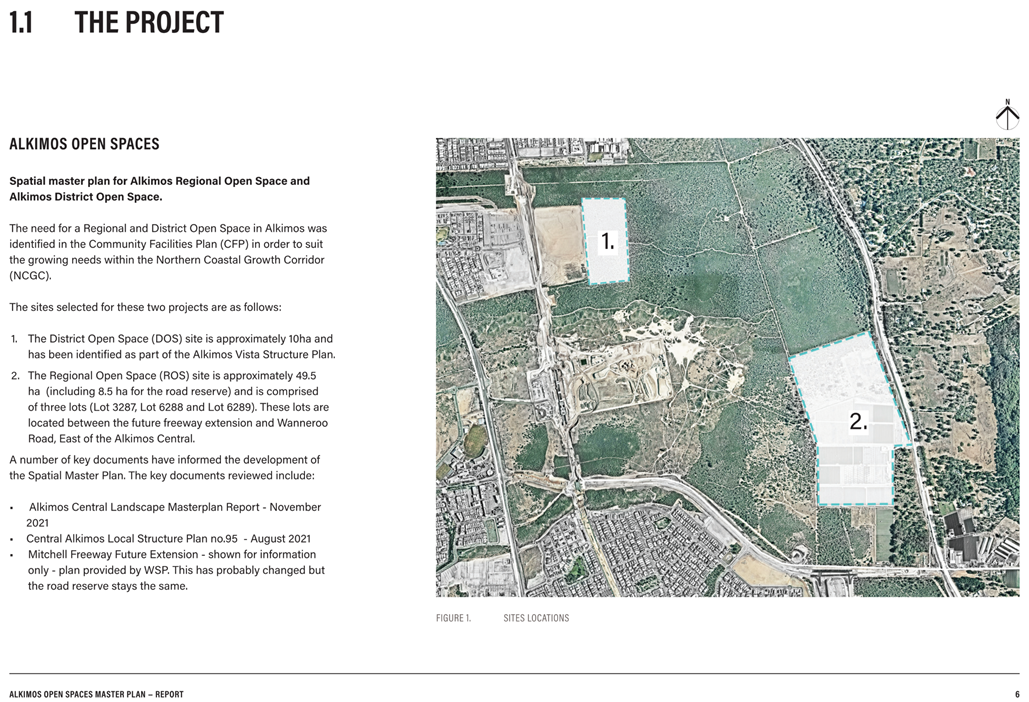Click the dashed site 2 area on map
This screenshot has width=1029, height=702.
[850, 425]
